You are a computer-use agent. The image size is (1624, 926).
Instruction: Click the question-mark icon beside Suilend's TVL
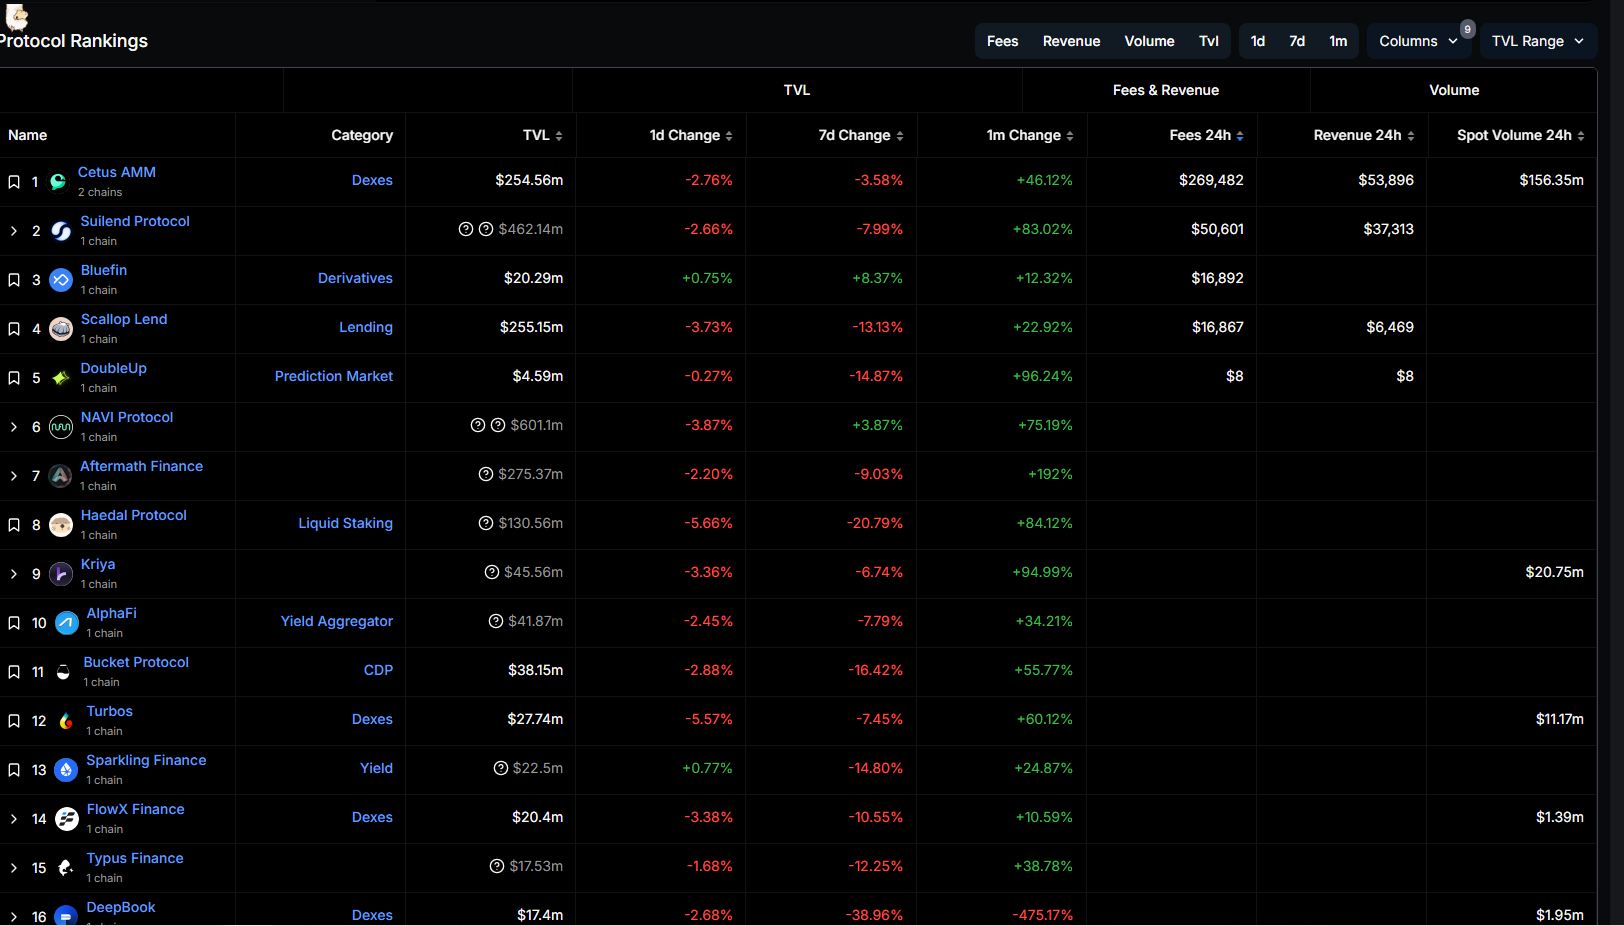[466, 229]
